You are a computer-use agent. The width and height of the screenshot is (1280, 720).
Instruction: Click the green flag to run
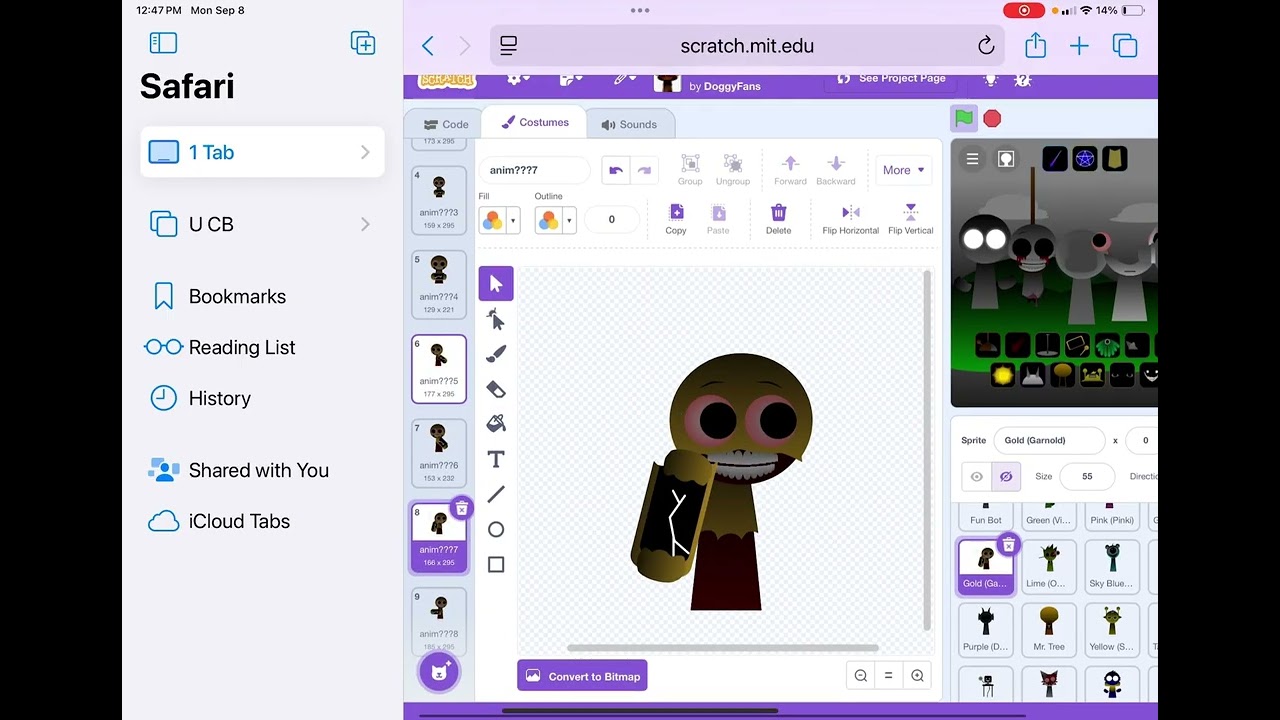pyautogui.click(x=964, y=119)
